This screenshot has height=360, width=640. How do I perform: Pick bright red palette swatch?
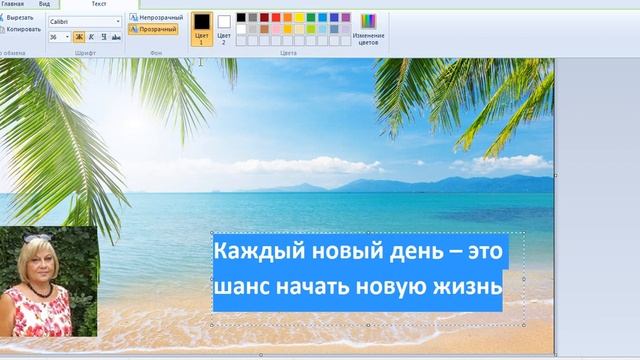[x=276, y=18]
